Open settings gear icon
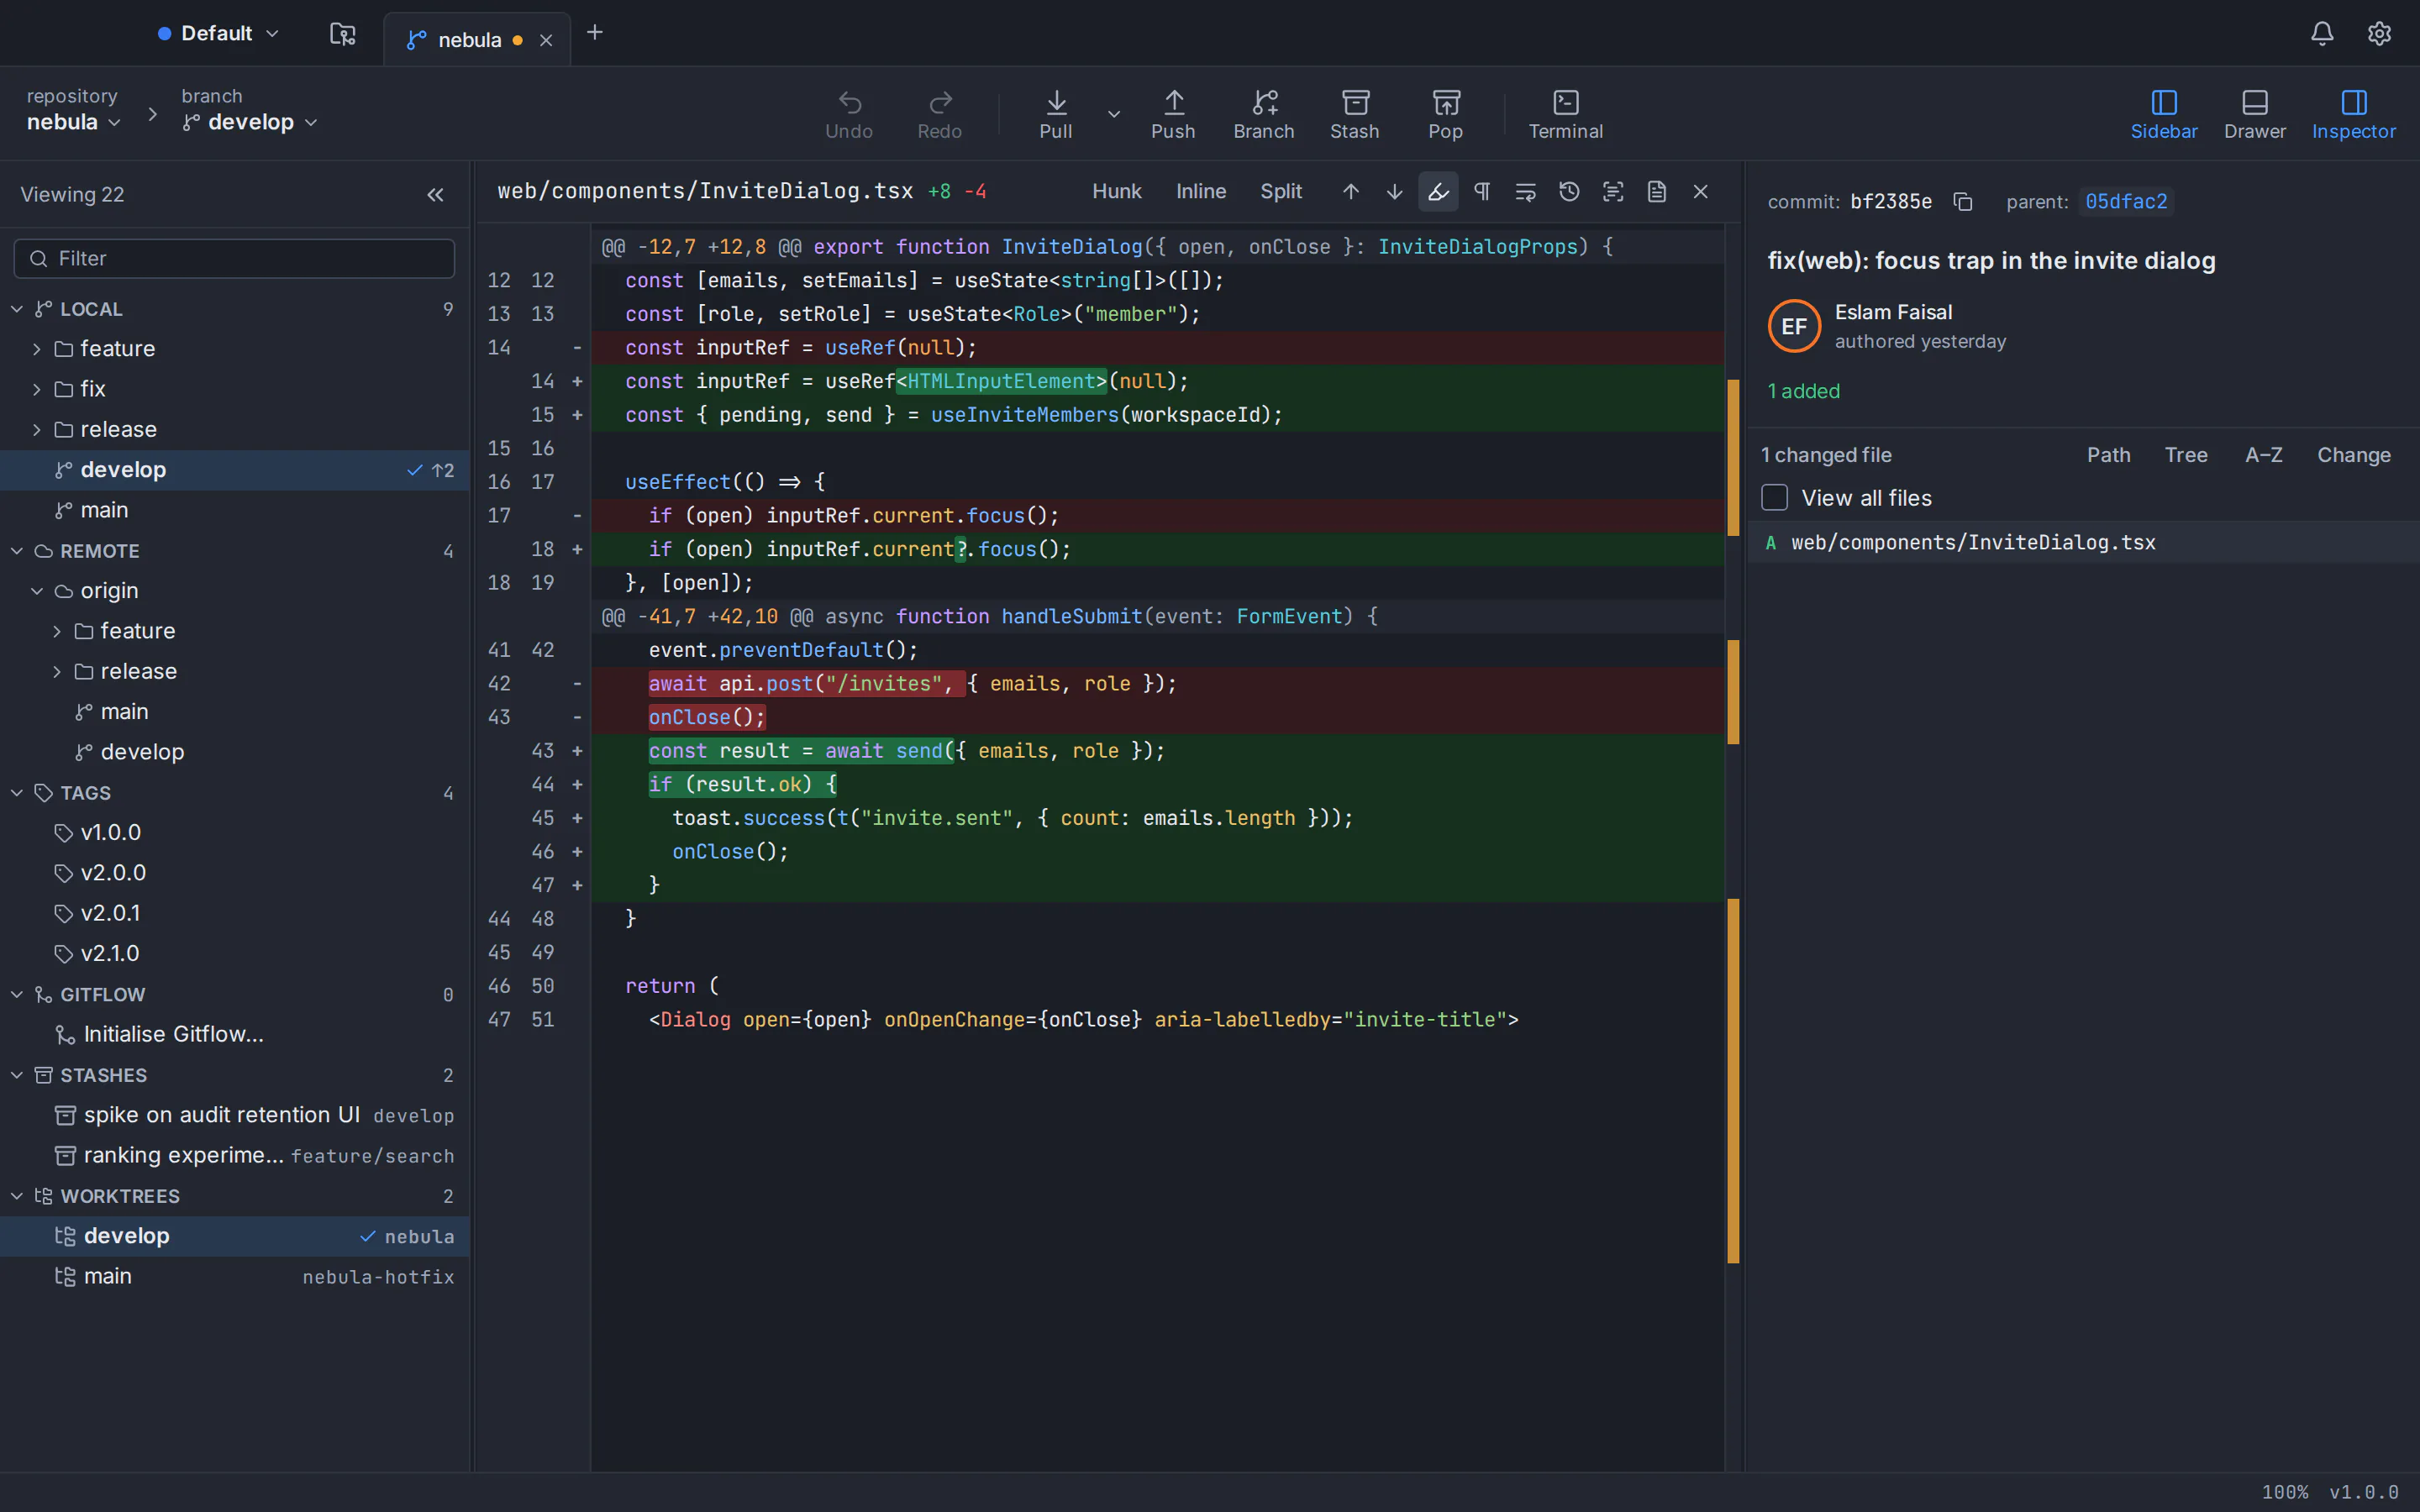The width and height of the screenshot is (2420, 1512). click(x=2379, y=33)
